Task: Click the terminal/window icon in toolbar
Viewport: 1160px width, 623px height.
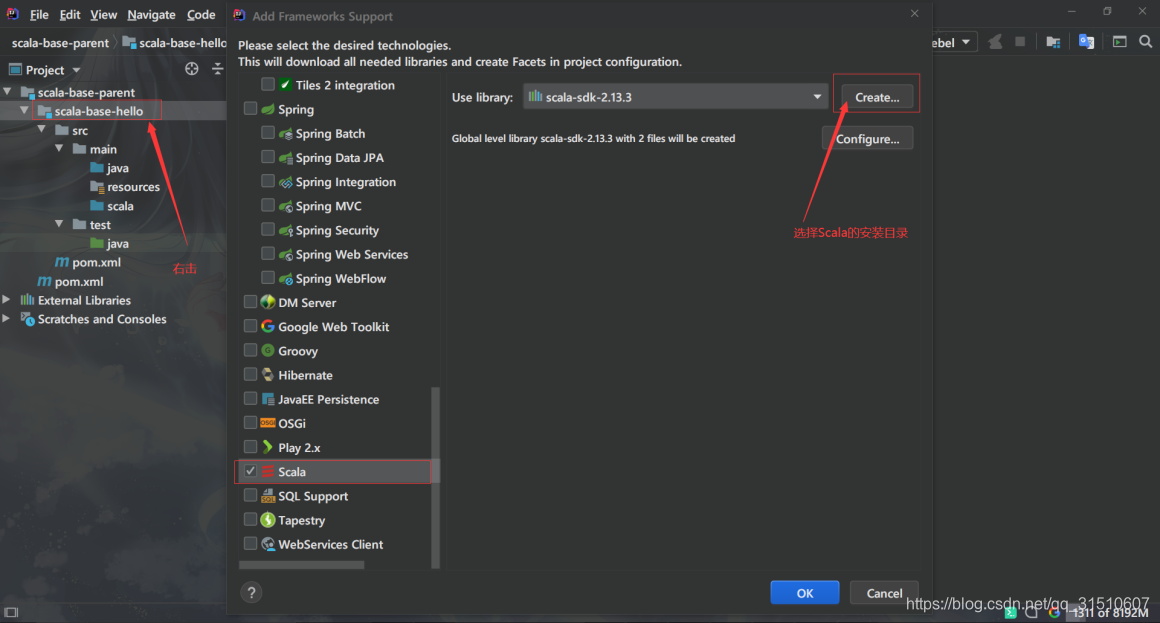Action: [1119, 42]
